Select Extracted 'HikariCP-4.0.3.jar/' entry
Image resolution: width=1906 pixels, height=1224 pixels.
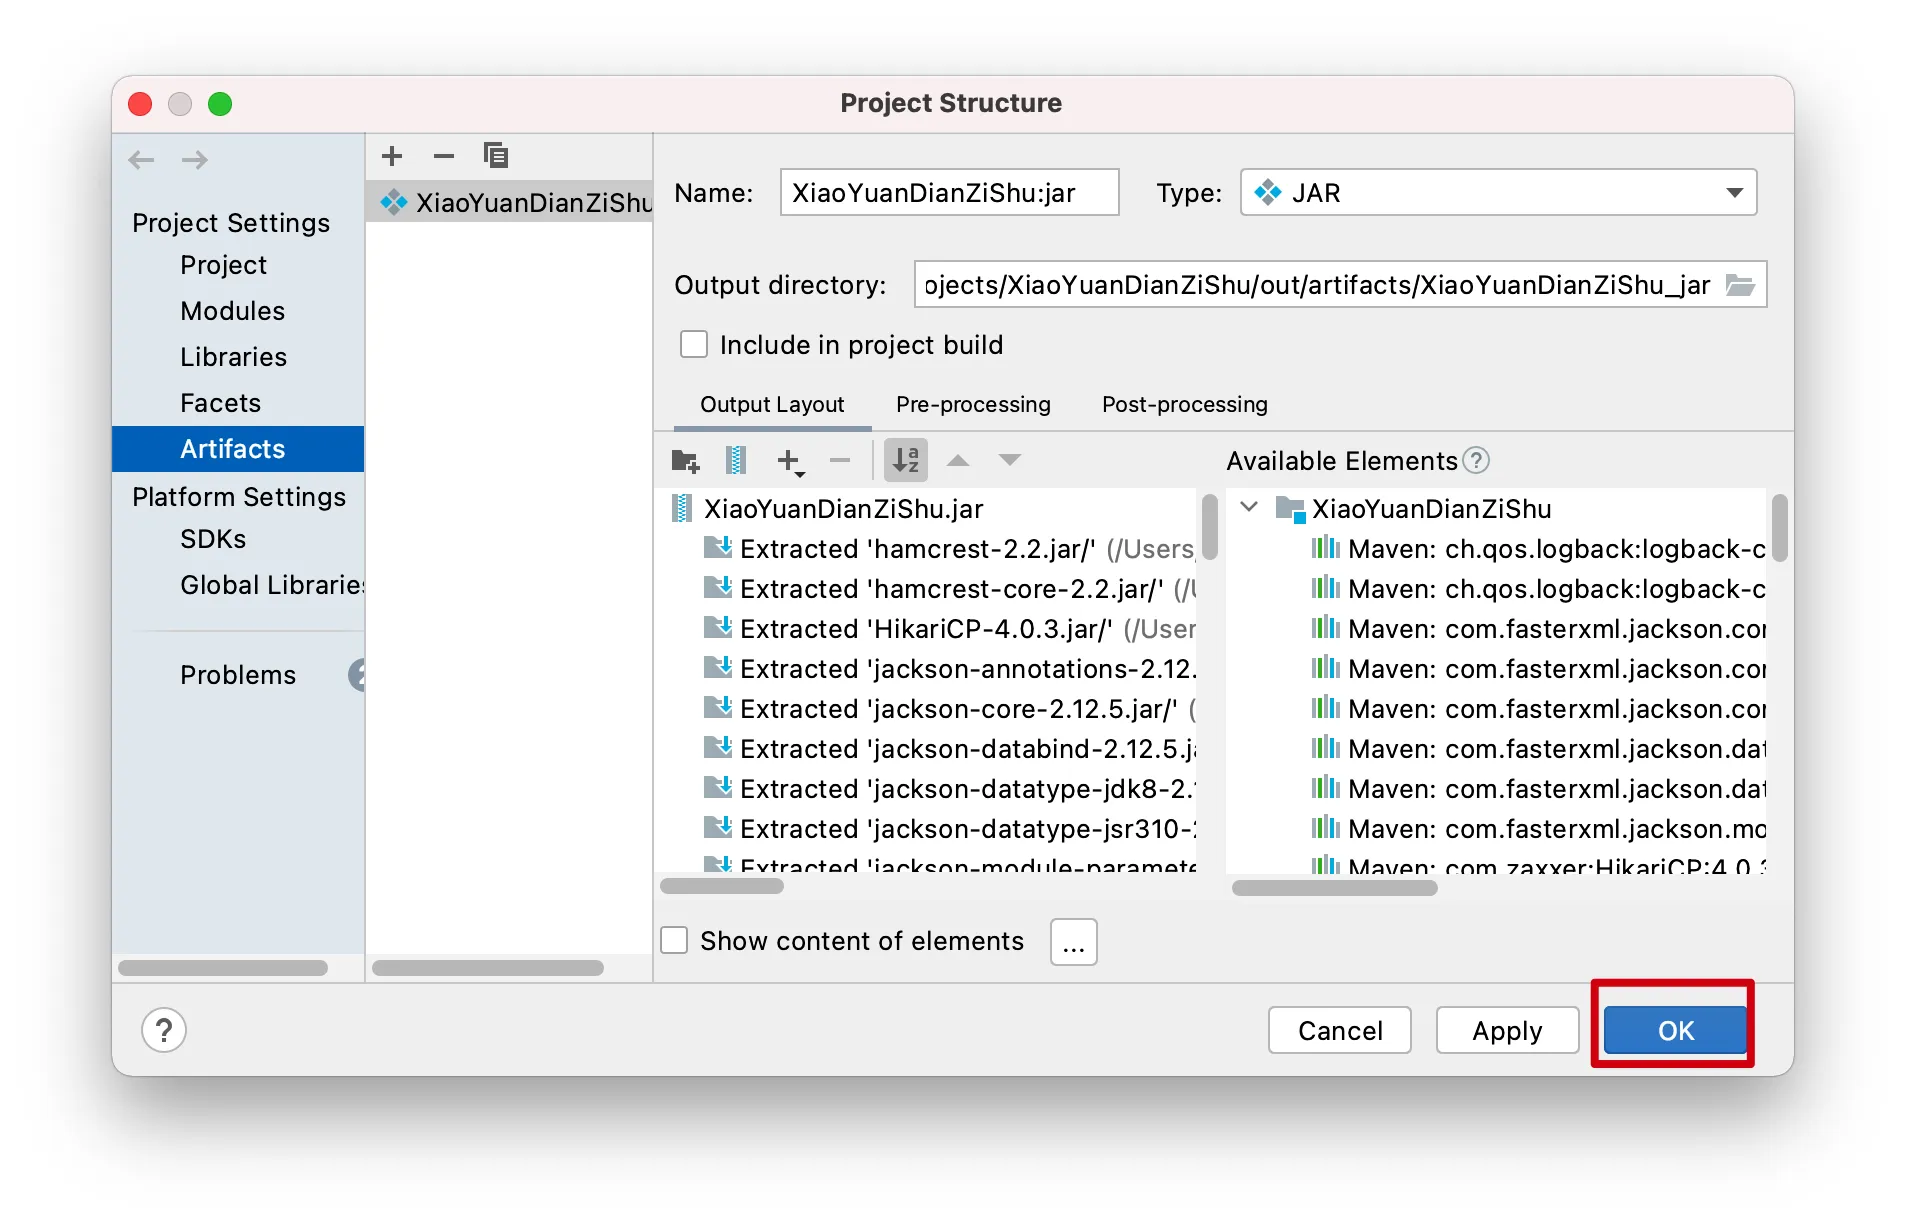click(x=950, y=629)
